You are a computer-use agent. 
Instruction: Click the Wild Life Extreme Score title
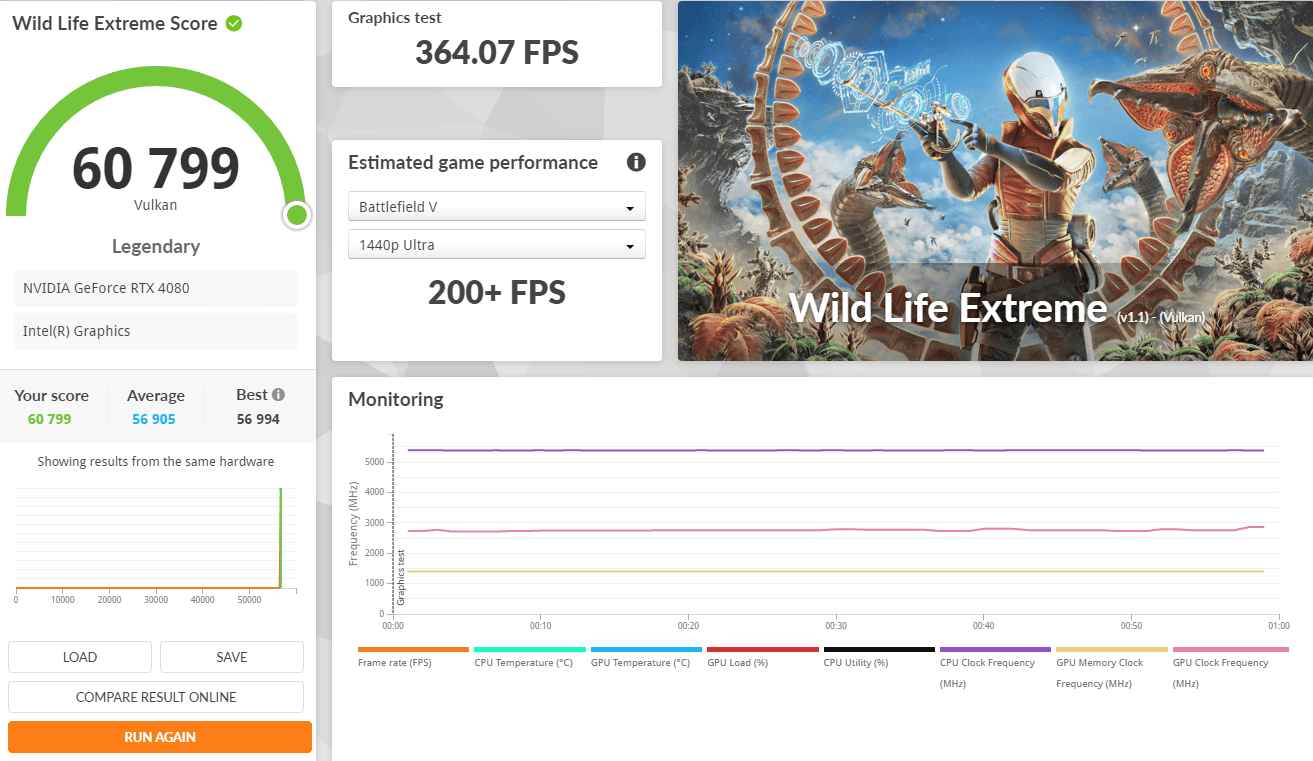tap(115, 23)
